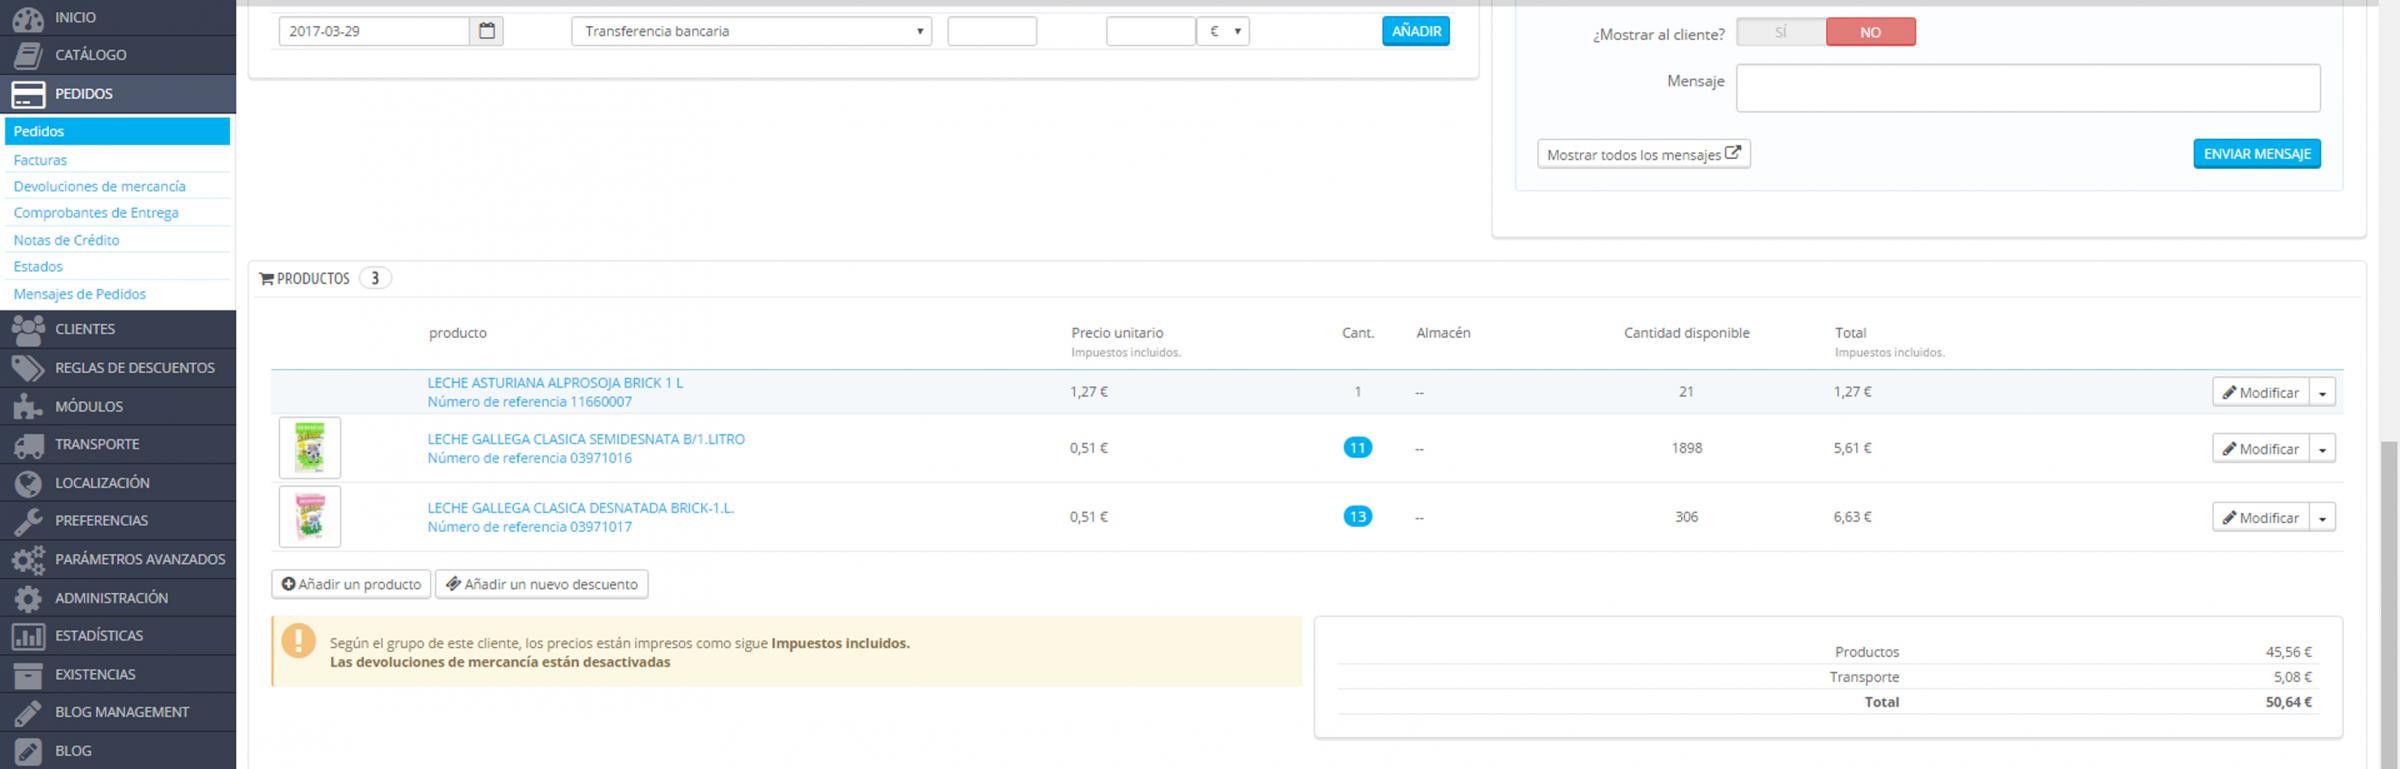Click Añadir un producto button
The height and width of the screenshot is (769, 2400).
(351, 584)
